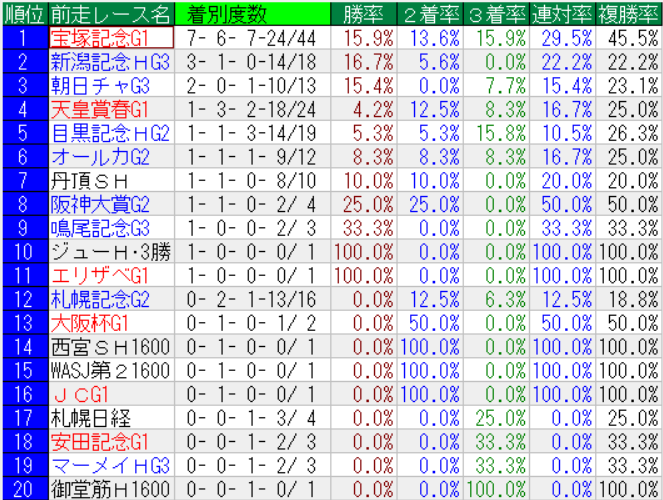
Task: Click the 連対率 column header
Action: (x=563, y=13)
